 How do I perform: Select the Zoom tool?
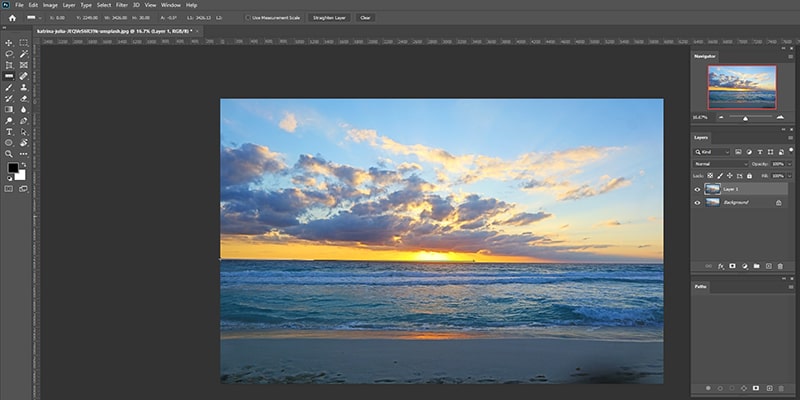pos(9,154)
